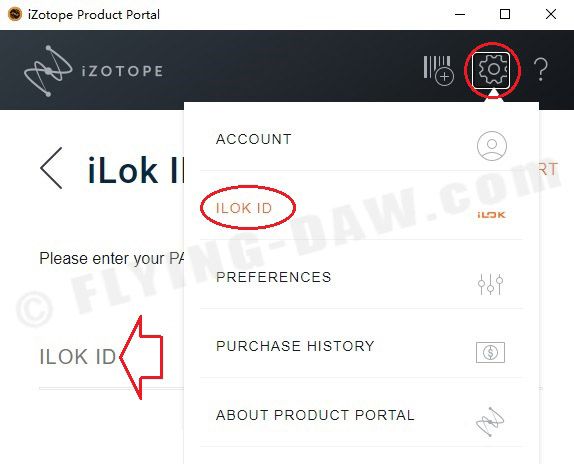574x465 pixels.
Task: Click the settings gear icon
Action: coord(491,70)
